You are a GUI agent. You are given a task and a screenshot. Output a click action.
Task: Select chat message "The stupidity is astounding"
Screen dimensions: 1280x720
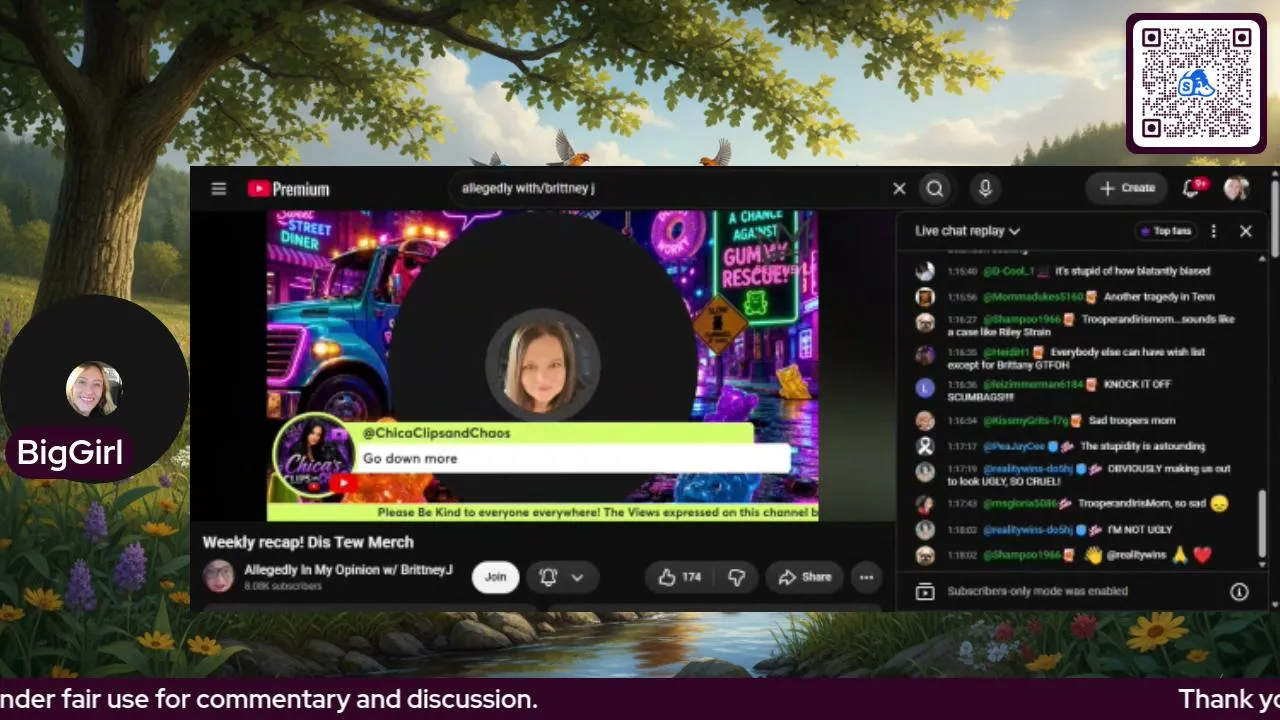pos(1142,446)
